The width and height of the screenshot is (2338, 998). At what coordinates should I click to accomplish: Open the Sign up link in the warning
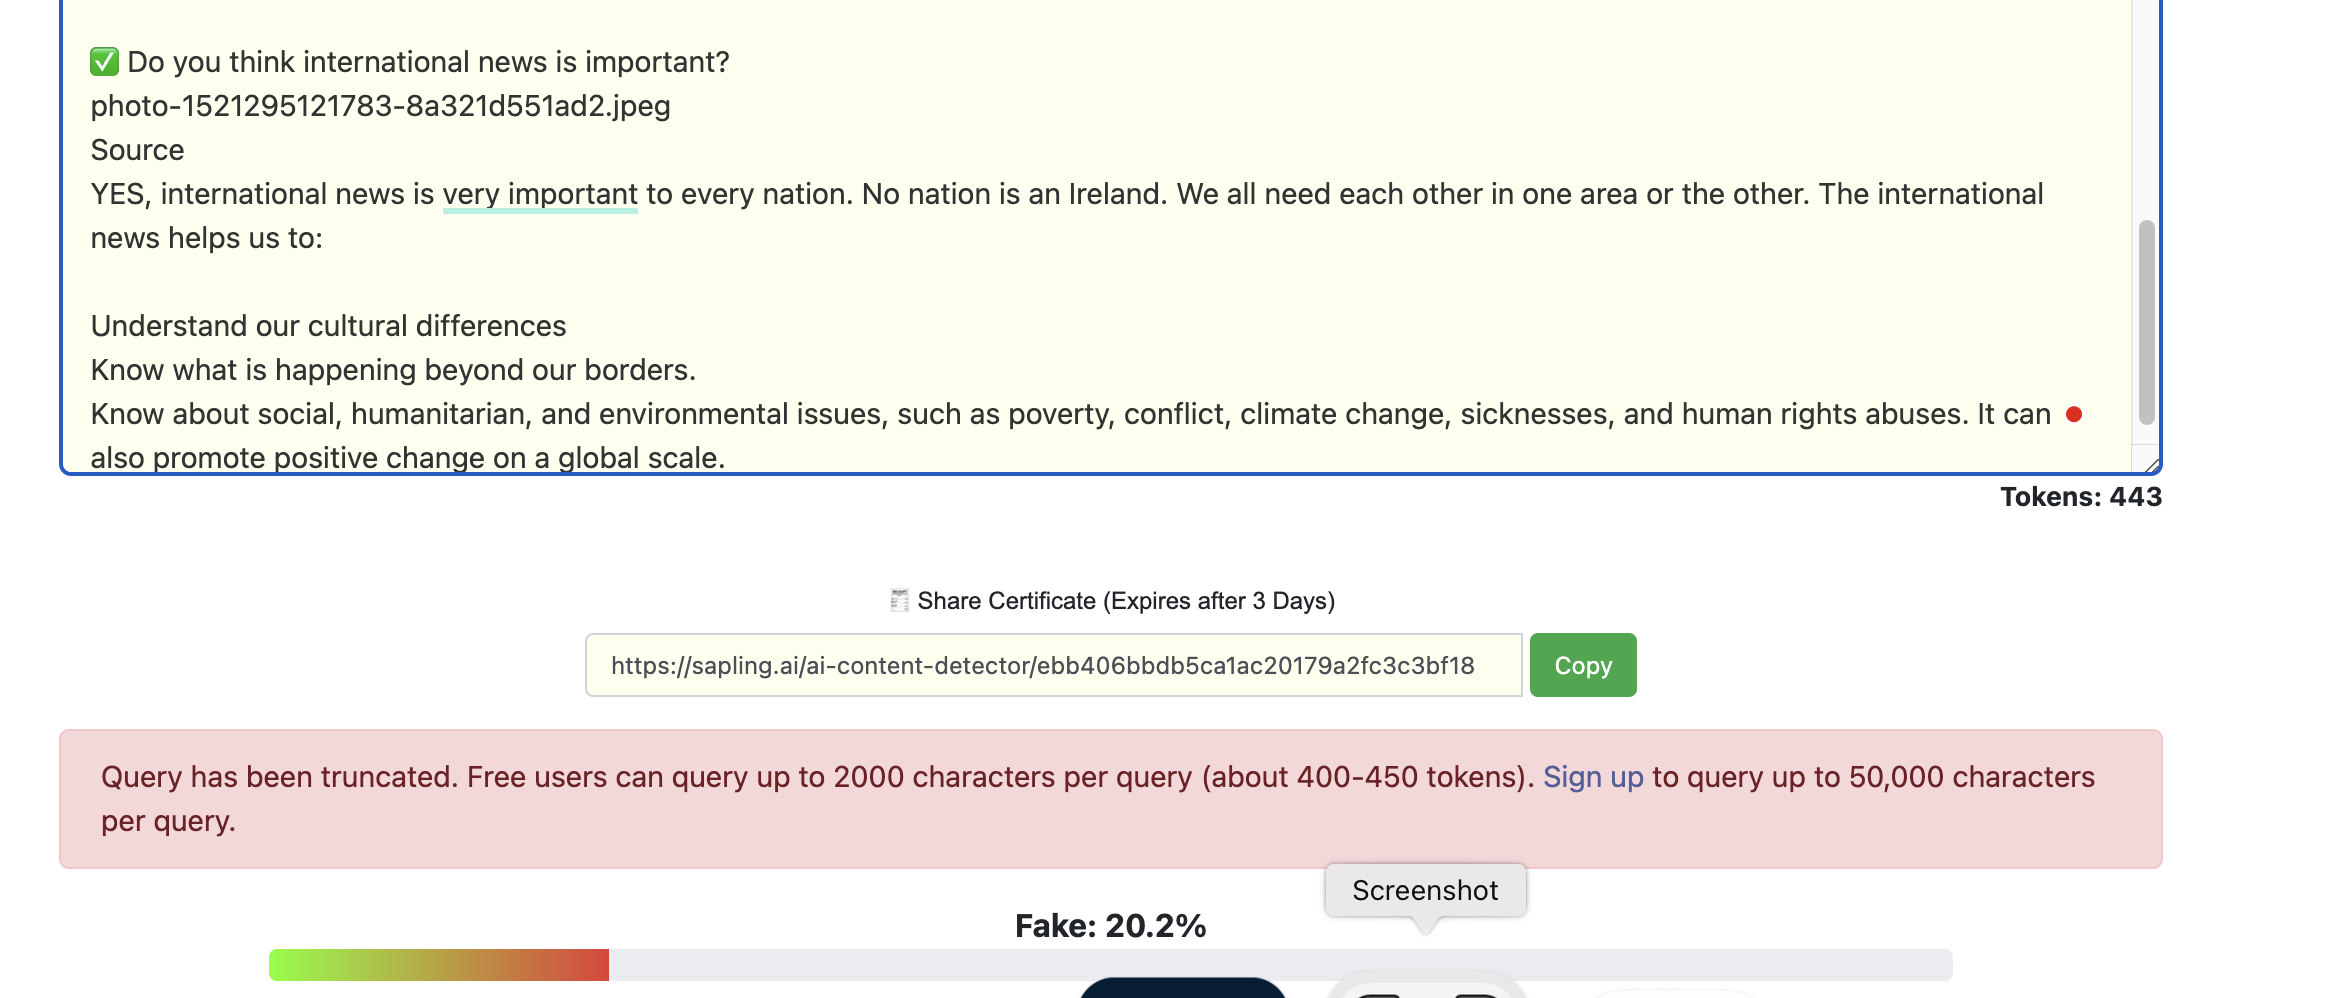coord(1593,777)
